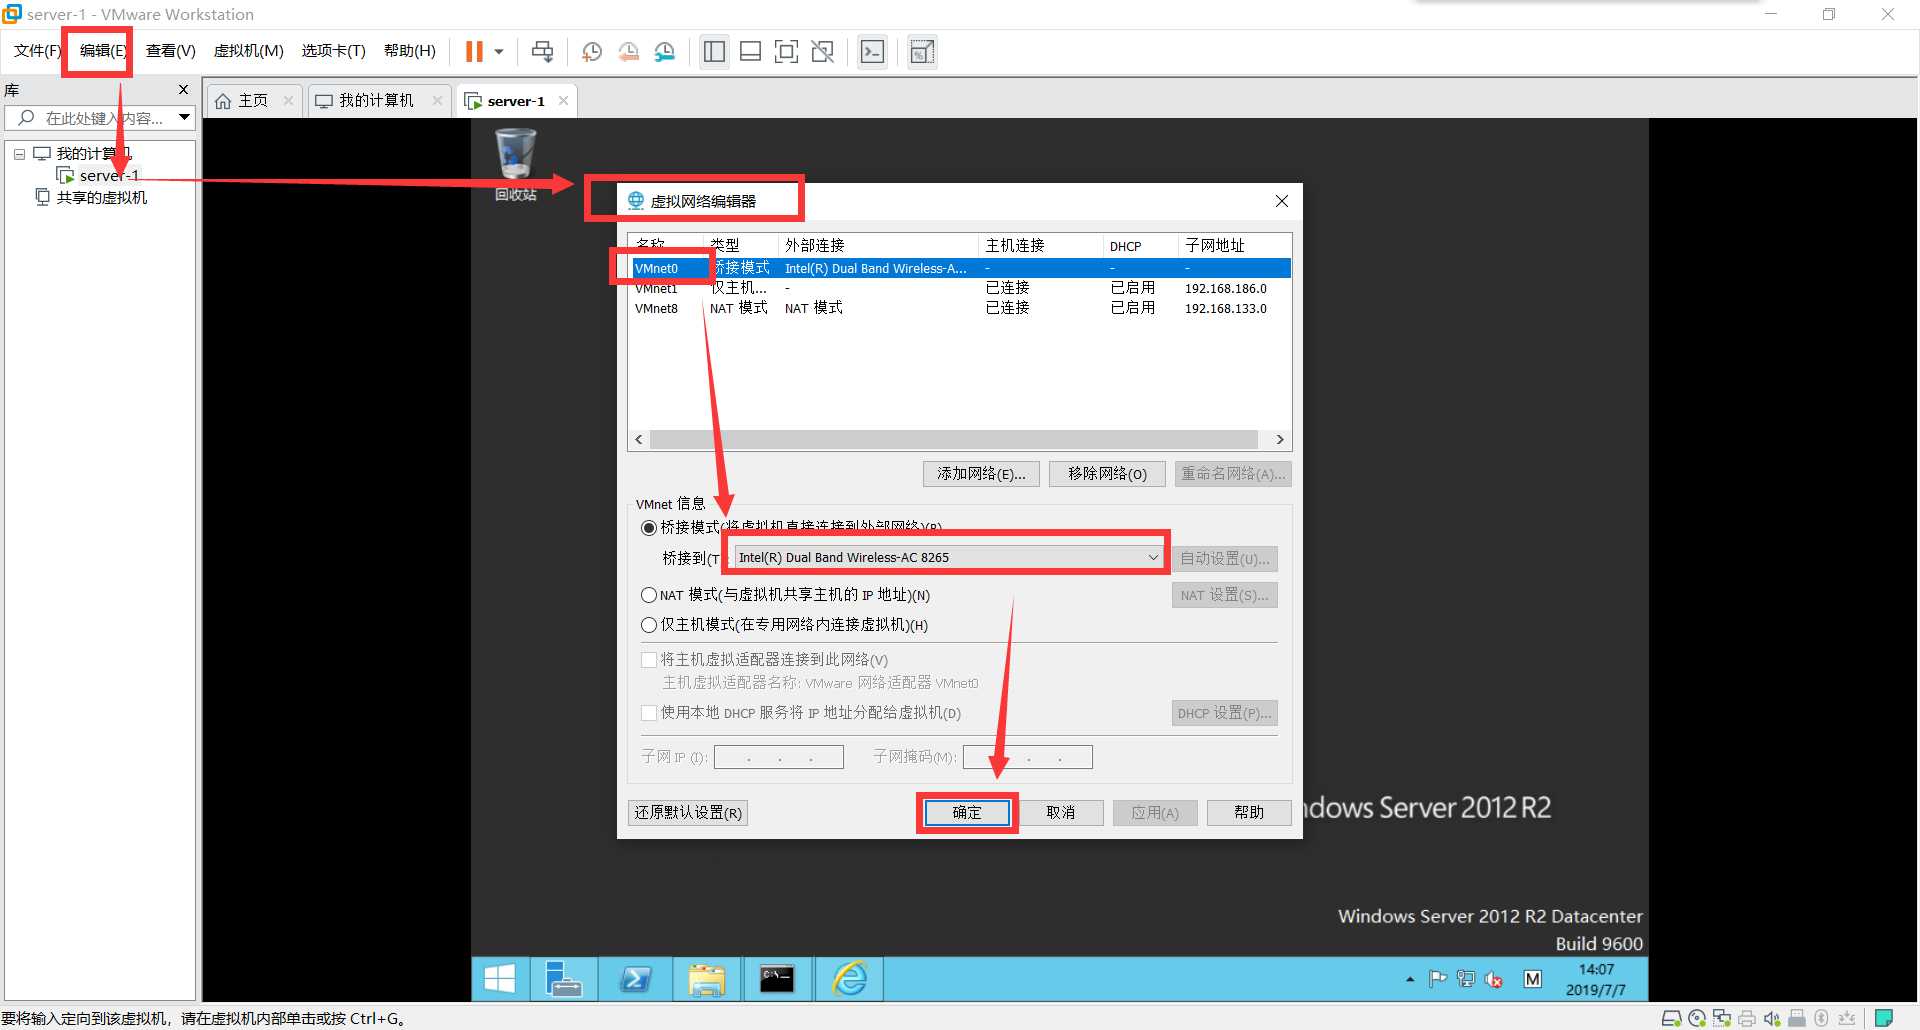Open the library search dropdown arrow
Image resolution: width=1920 pixels, height=1030 pixels.
[x=184, y=117]
